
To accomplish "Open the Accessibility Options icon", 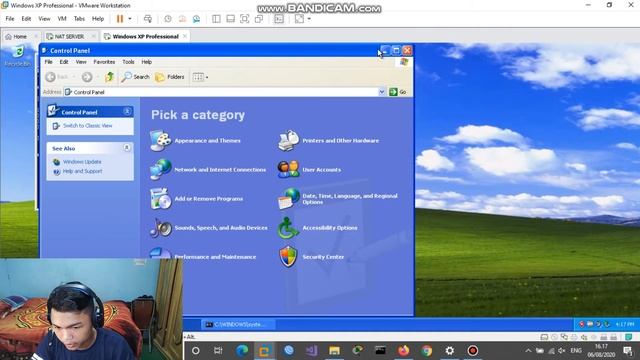I will click(289, 228).
